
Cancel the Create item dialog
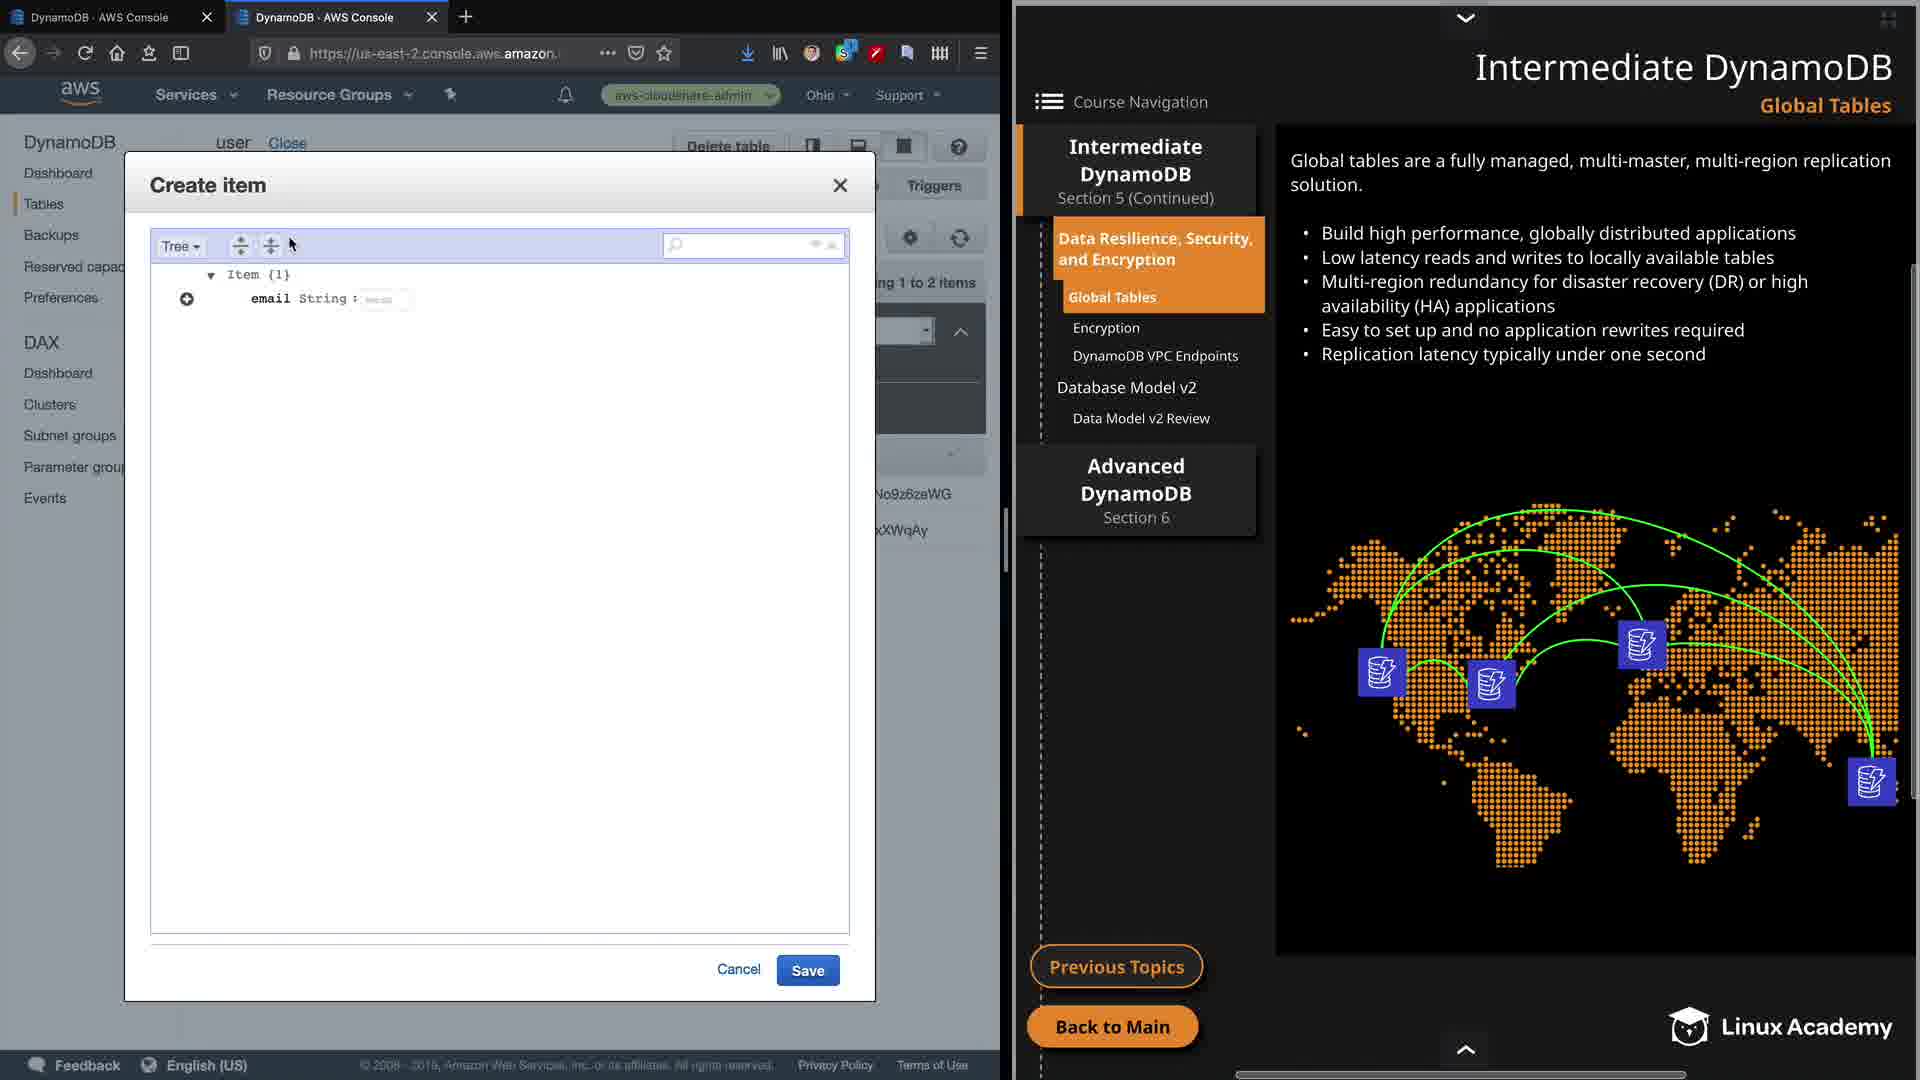(x=738, y=969)
